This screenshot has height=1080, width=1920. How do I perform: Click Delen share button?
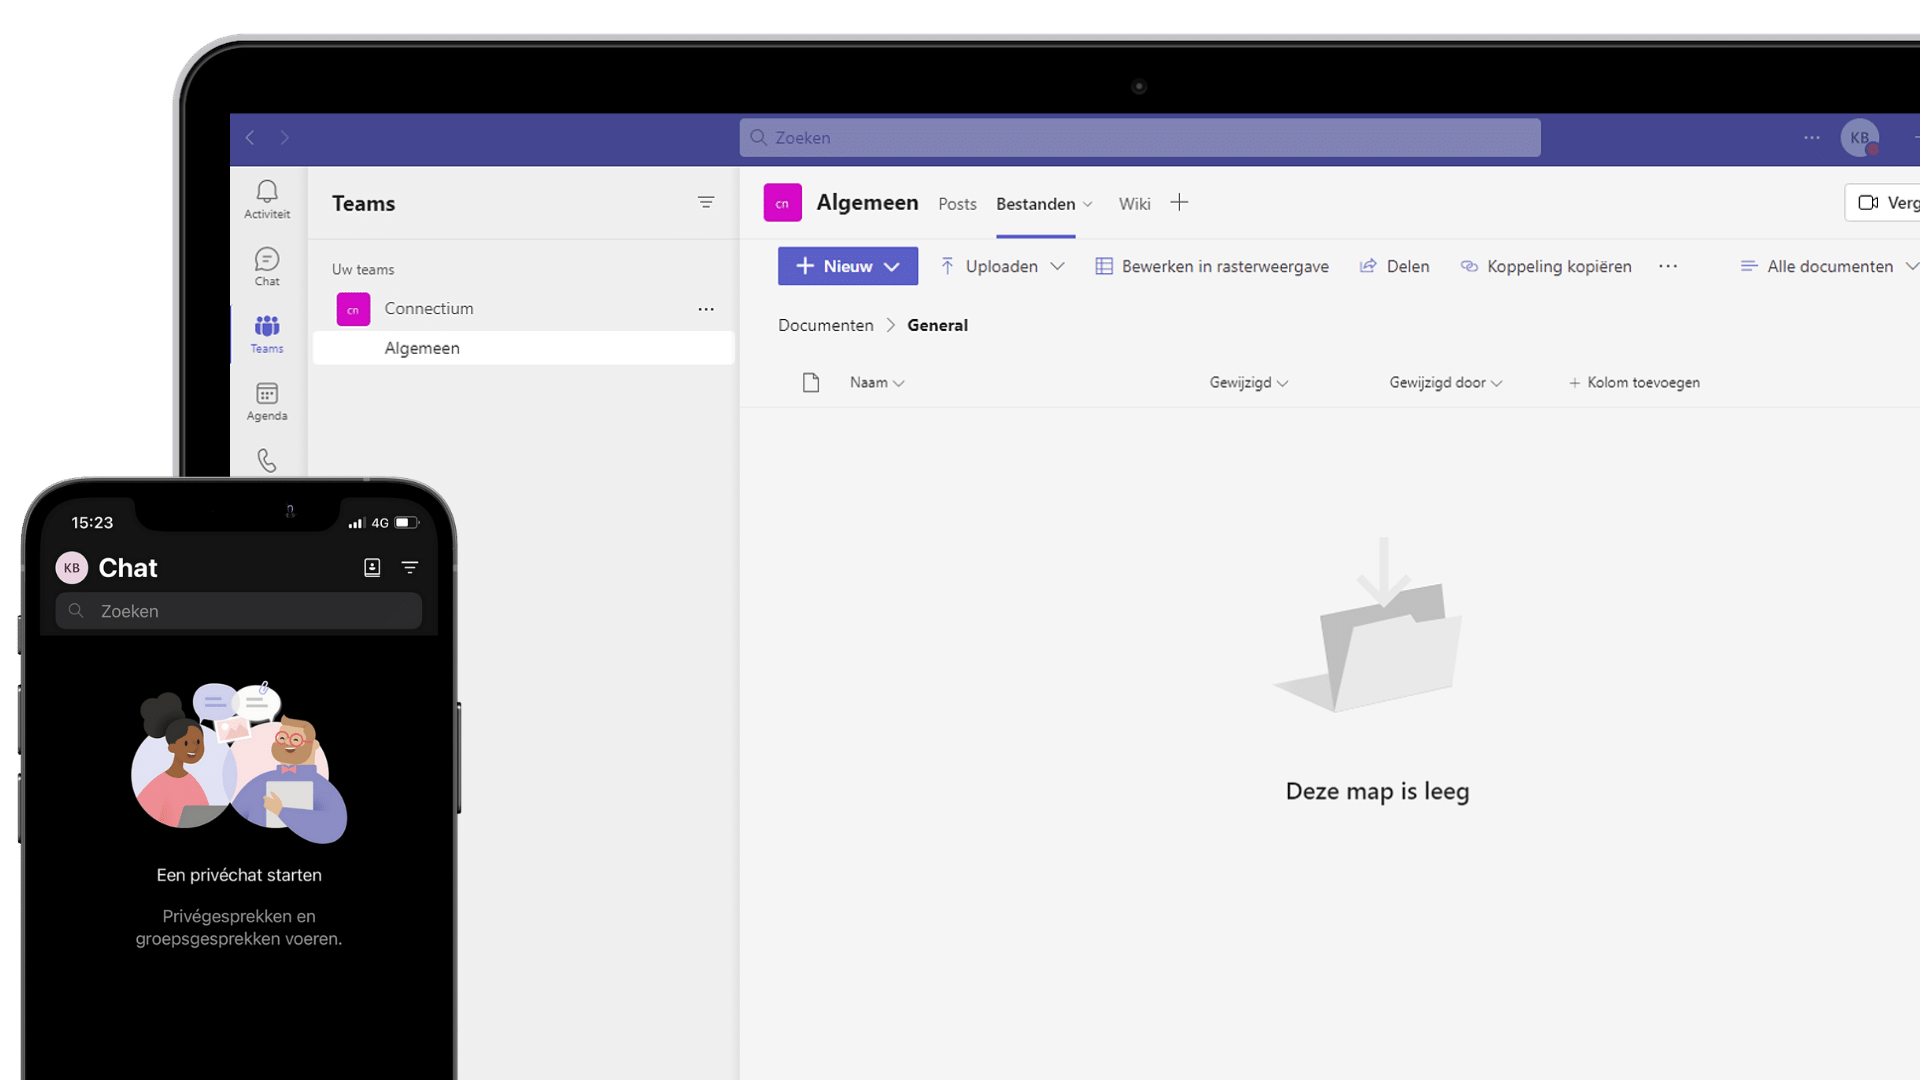coord(1394,266)
